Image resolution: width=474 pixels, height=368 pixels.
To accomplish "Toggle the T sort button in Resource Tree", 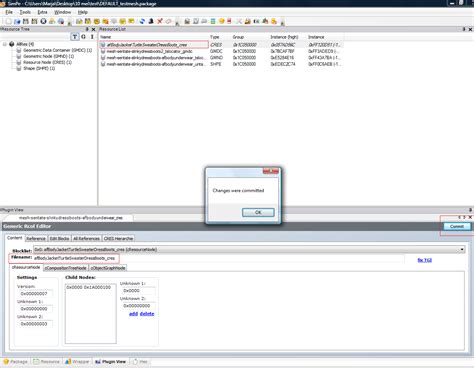I will [75, 37].
